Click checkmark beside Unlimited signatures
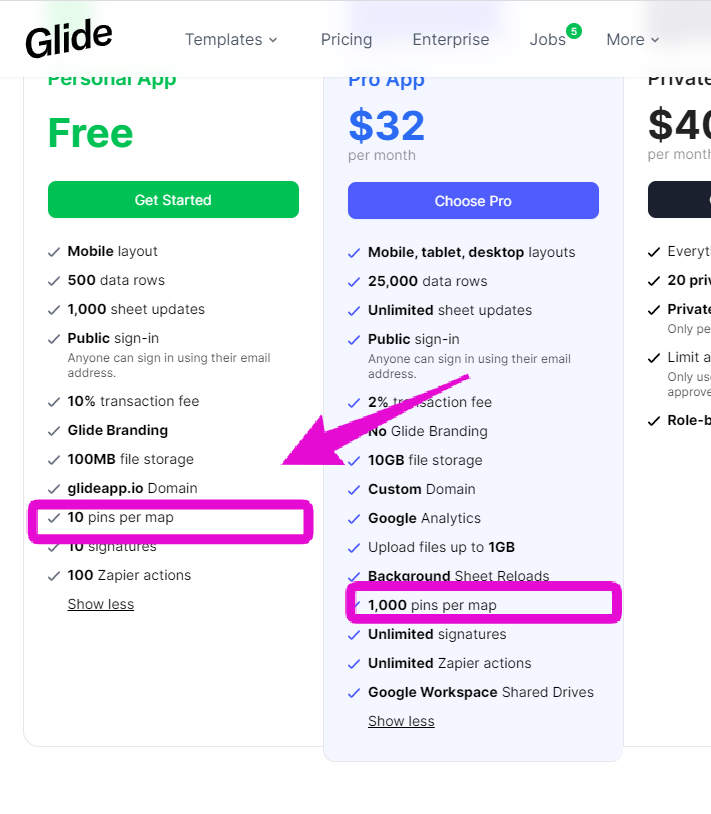 click(x=354, y=635)
